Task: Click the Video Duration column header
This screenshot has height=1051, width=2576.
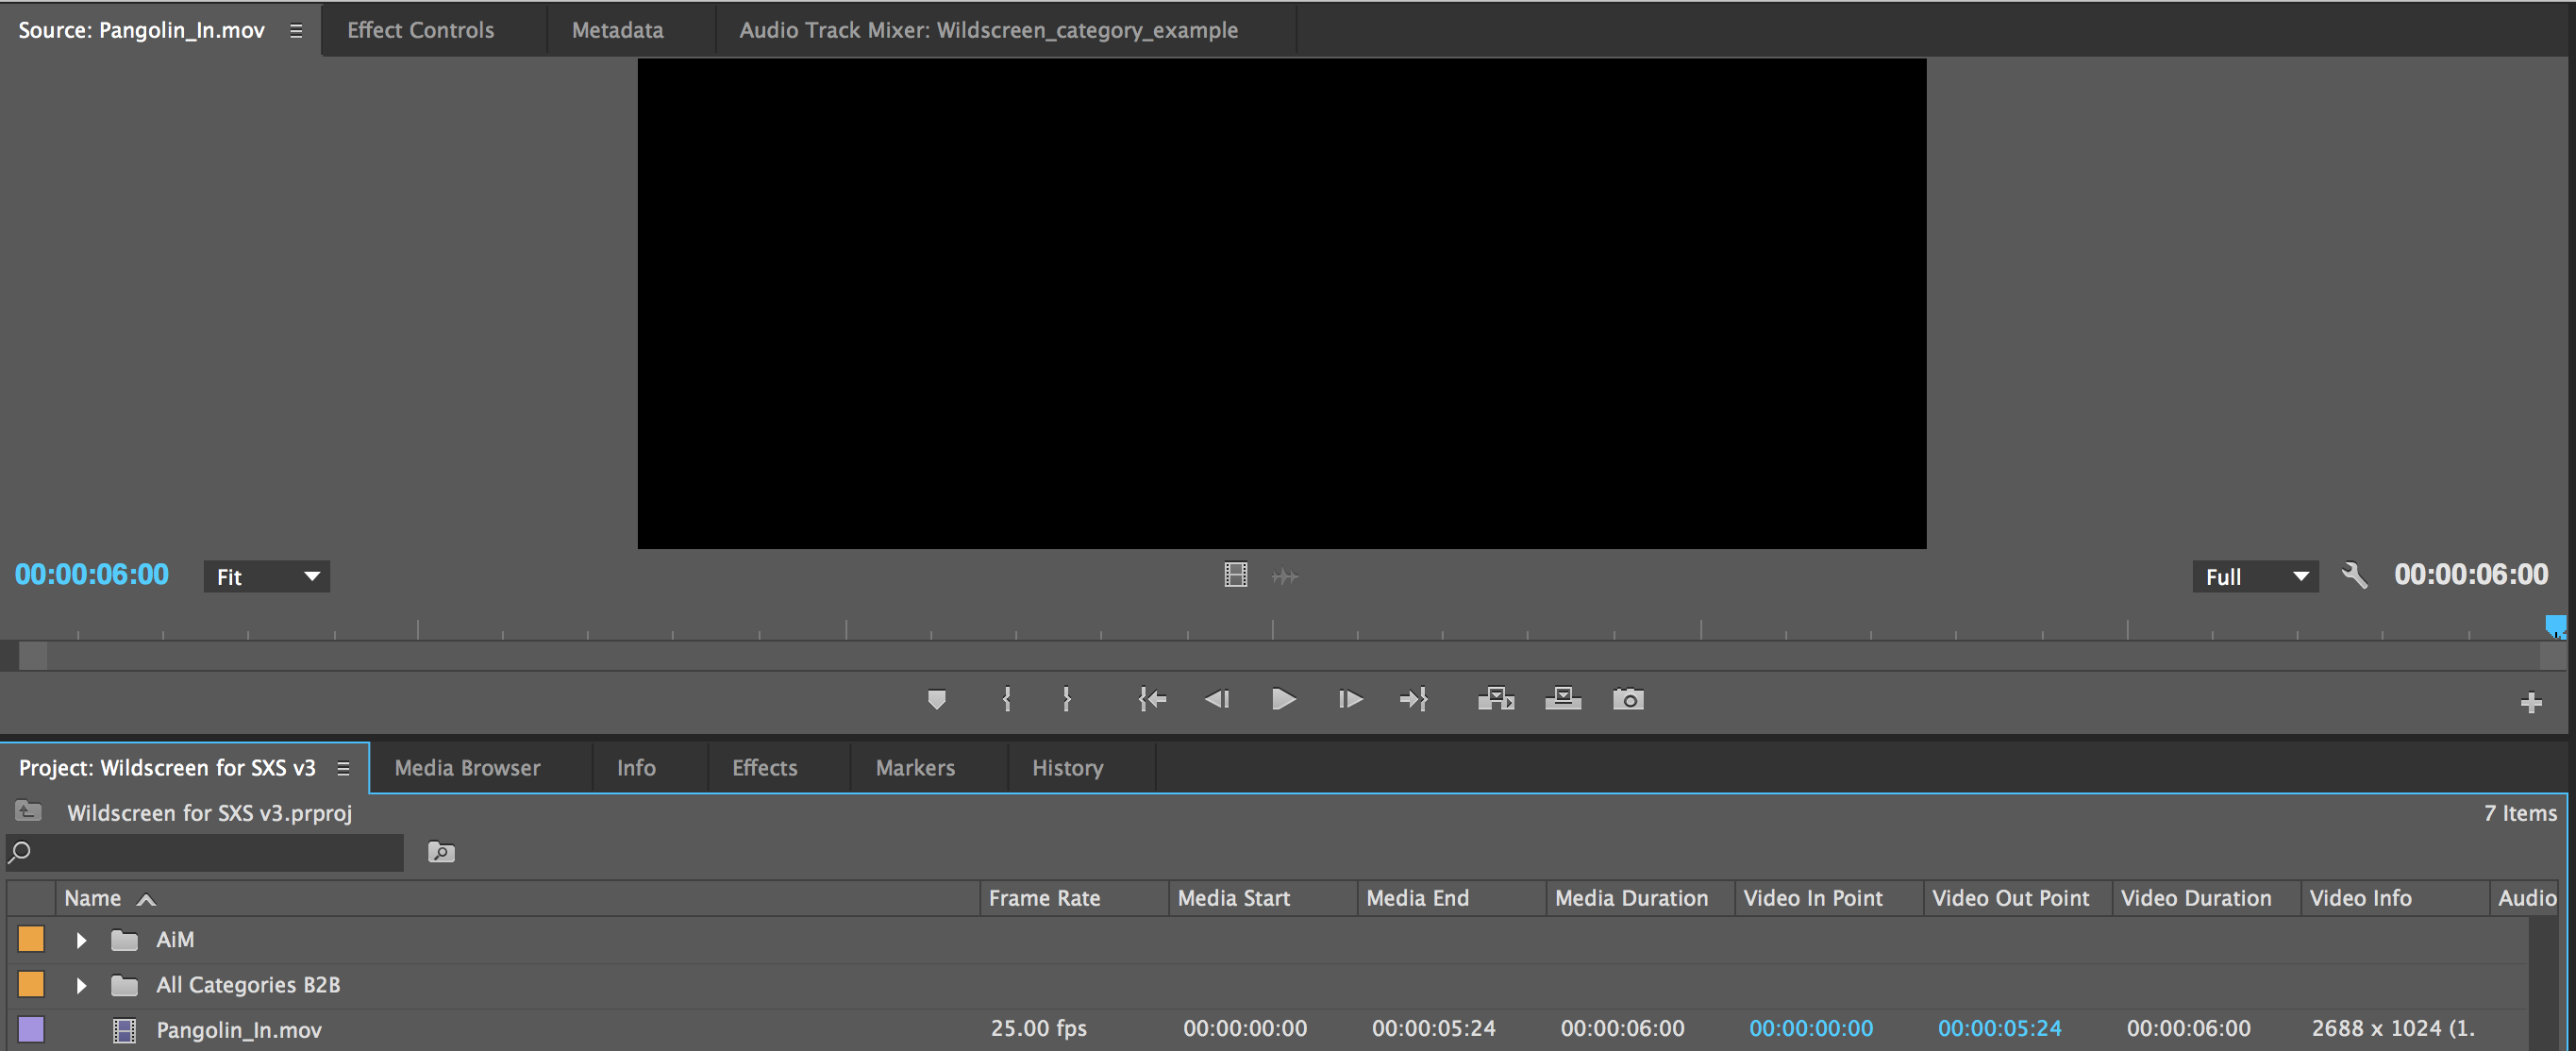Action: pos(2206,898)
